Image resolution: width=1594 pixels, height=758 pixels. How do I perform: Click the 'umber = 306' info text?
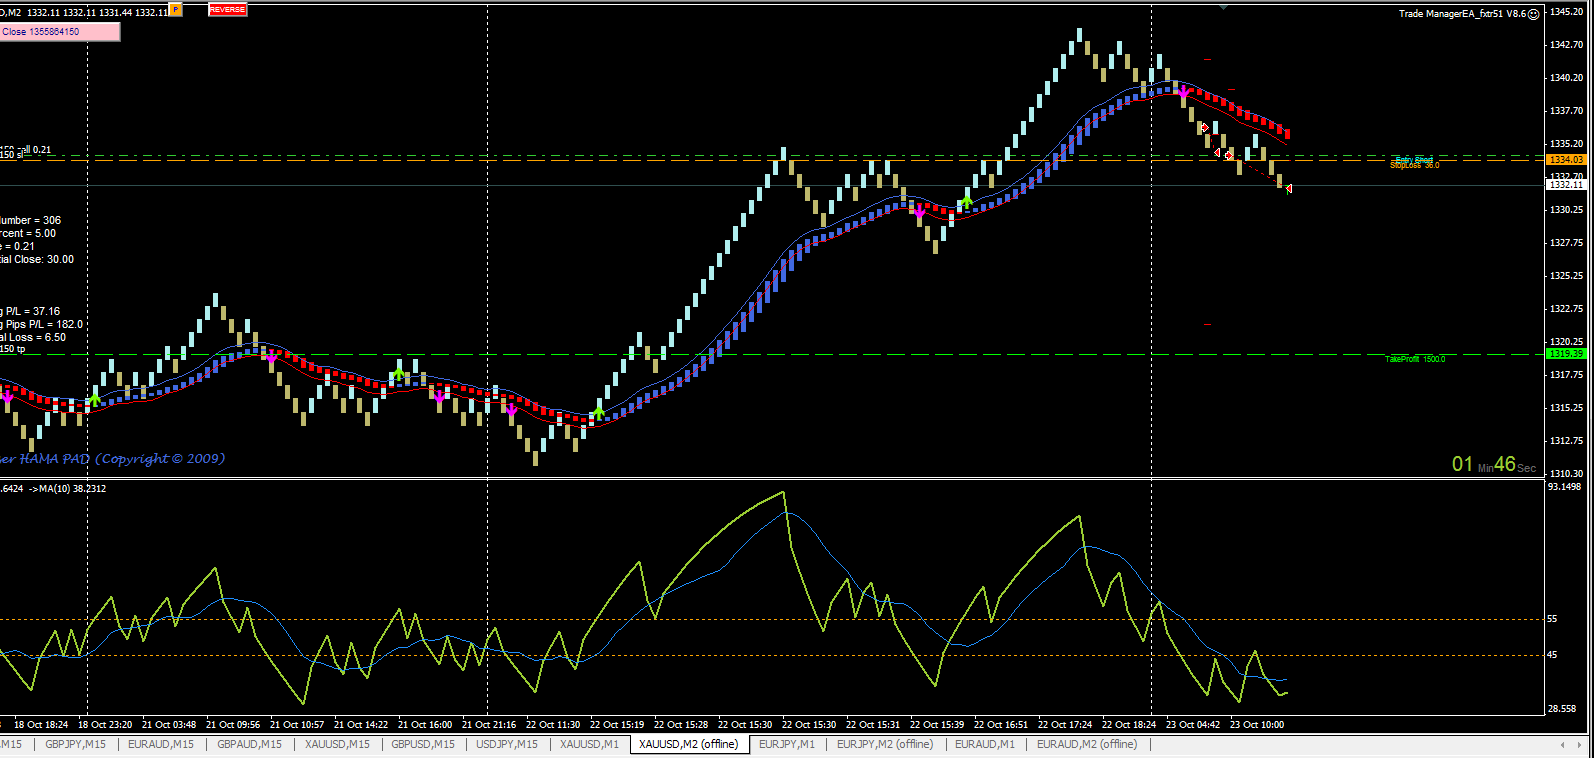click(x=31, y=220)
